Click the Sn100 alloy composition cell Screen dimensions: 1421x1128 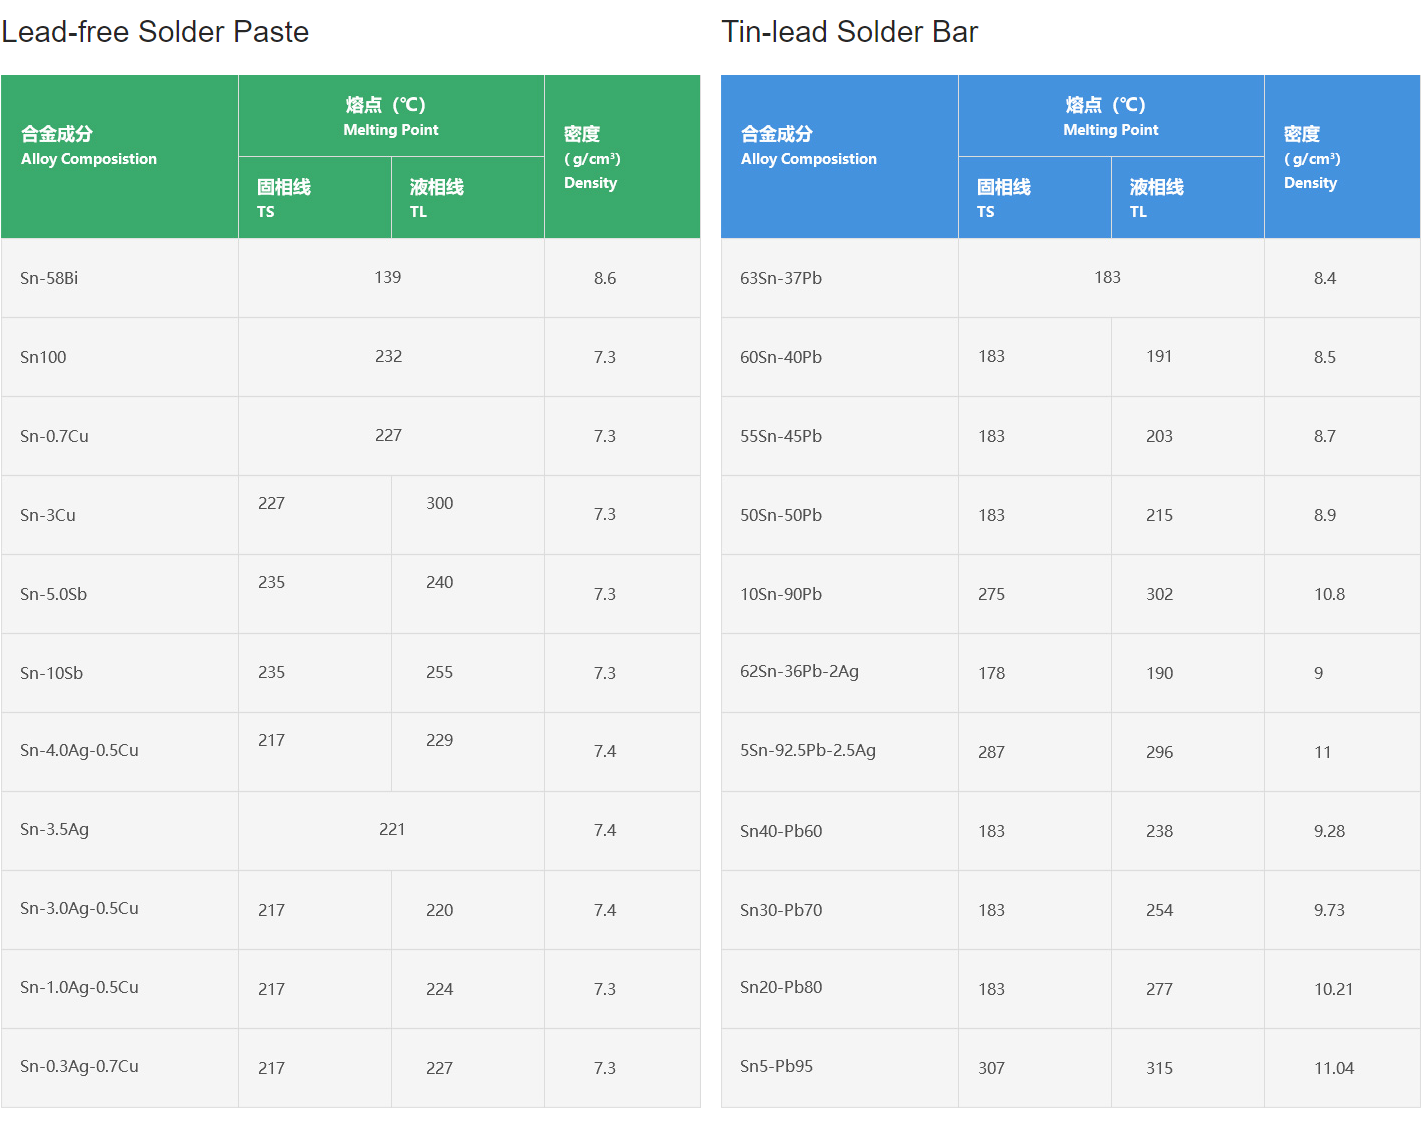tap(43, 357)
